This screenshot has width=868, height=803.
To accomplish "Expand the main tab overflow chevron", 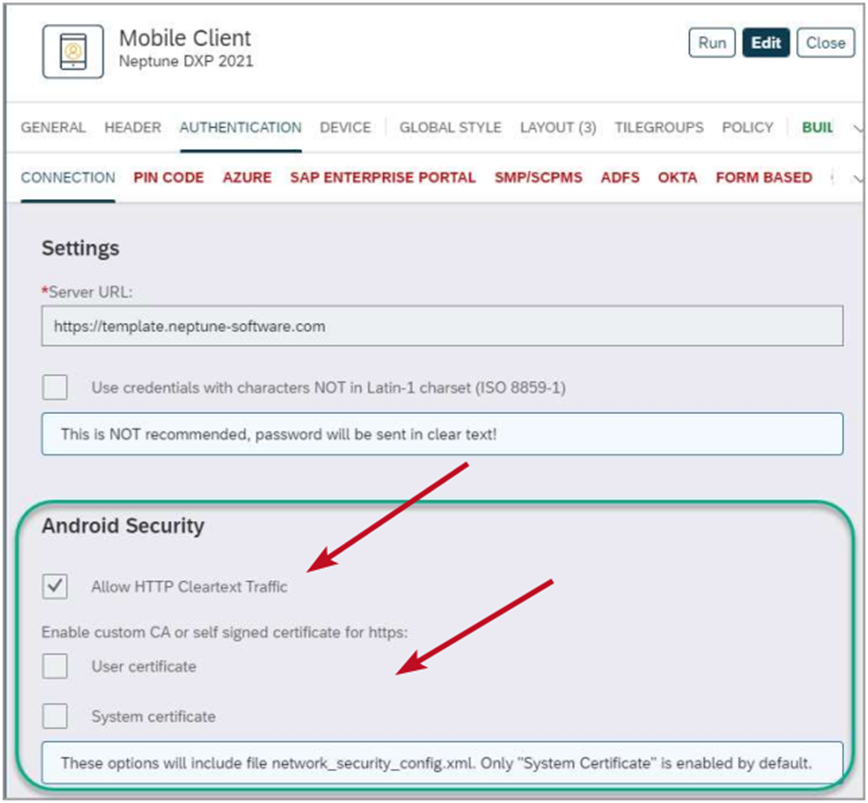I will (857, 128).
